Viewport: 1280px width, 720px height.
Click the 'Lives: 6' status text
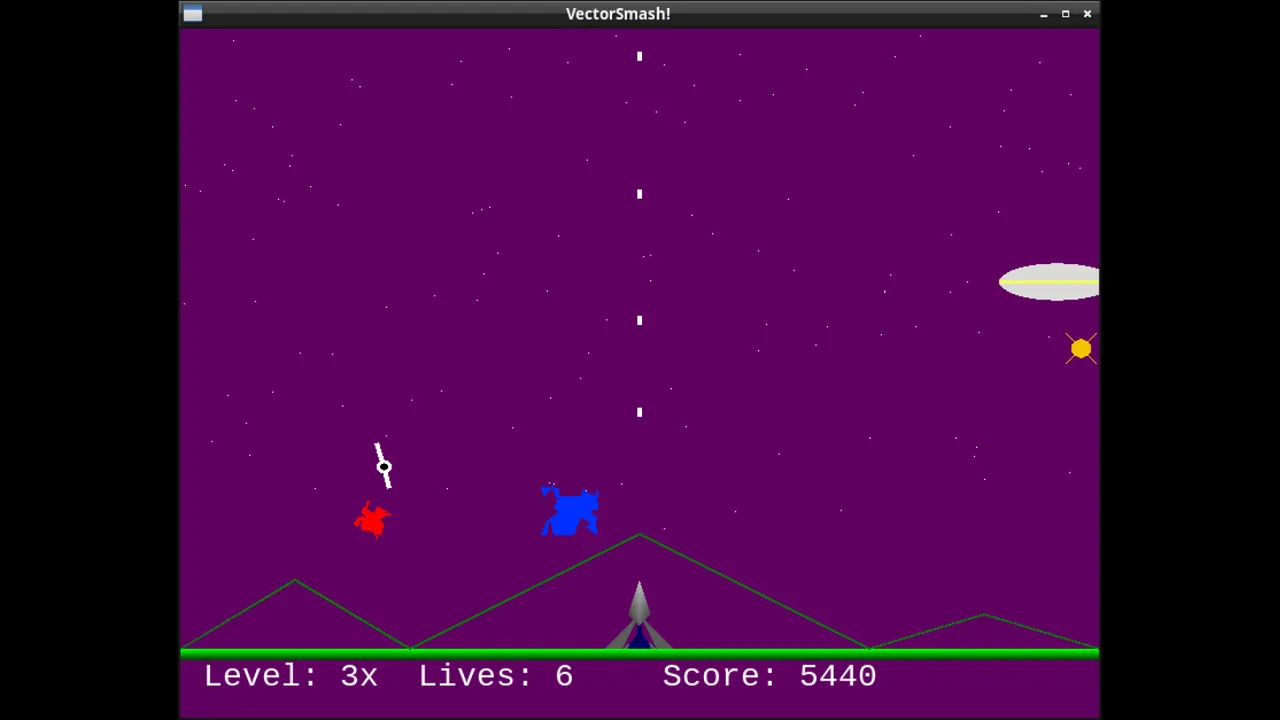pyautogui.click(x=496, y=676)
